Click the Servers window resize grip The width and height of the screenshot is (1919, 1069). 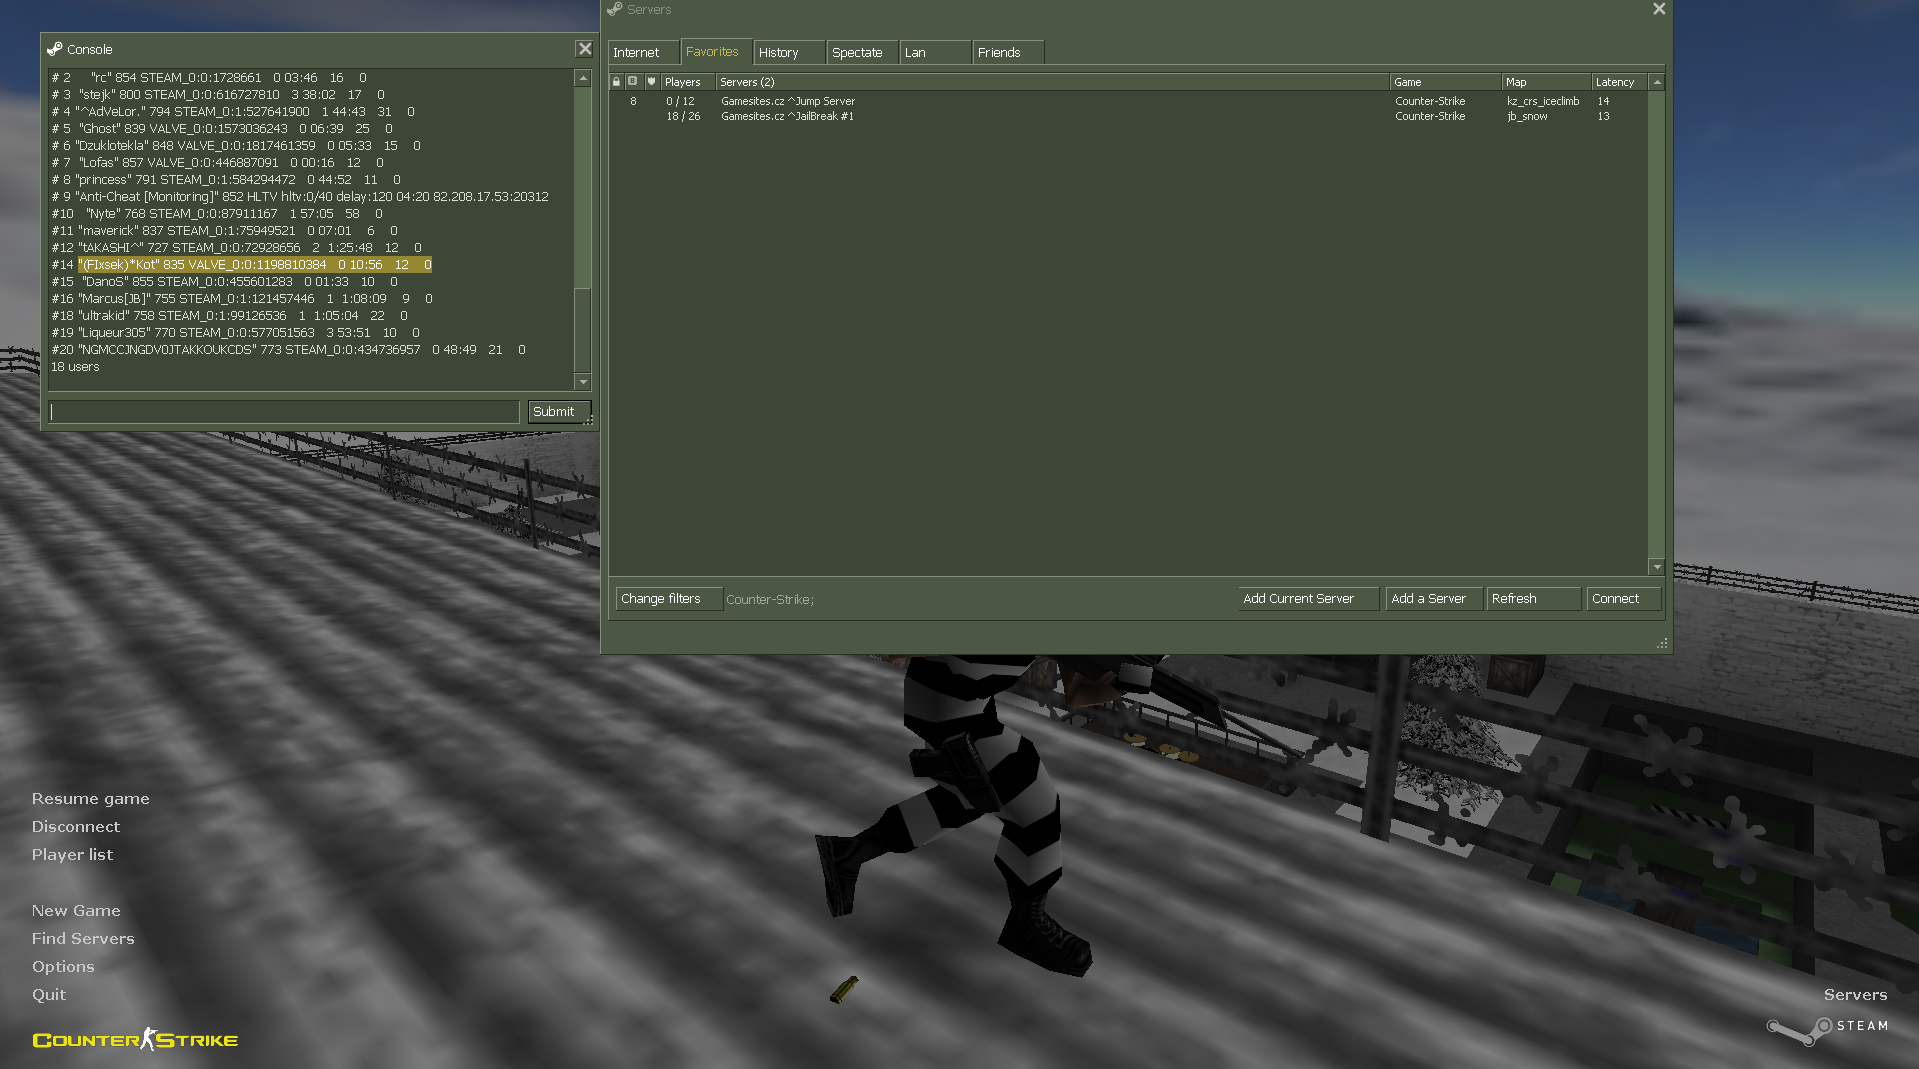coord(1662,644)
